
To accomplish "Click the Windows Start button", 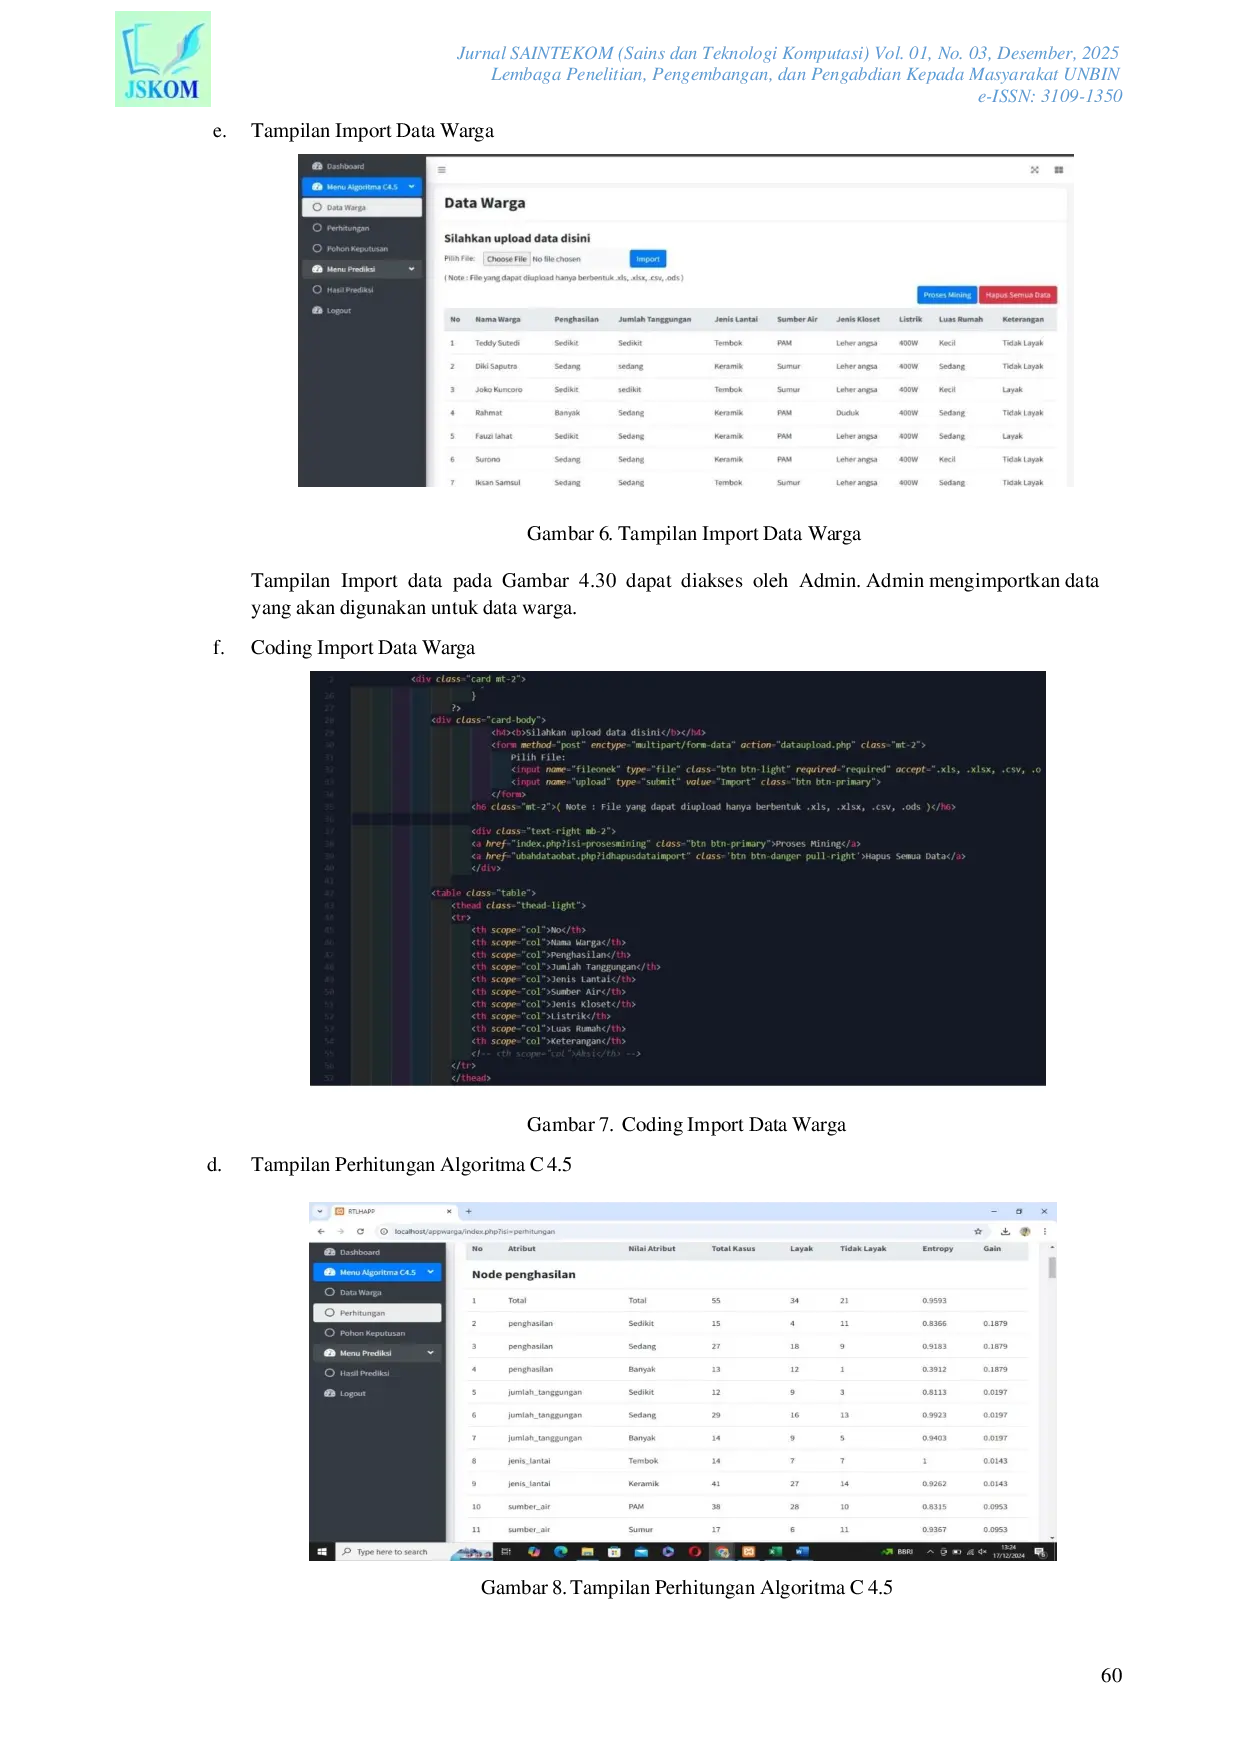I will point(321,1552).
